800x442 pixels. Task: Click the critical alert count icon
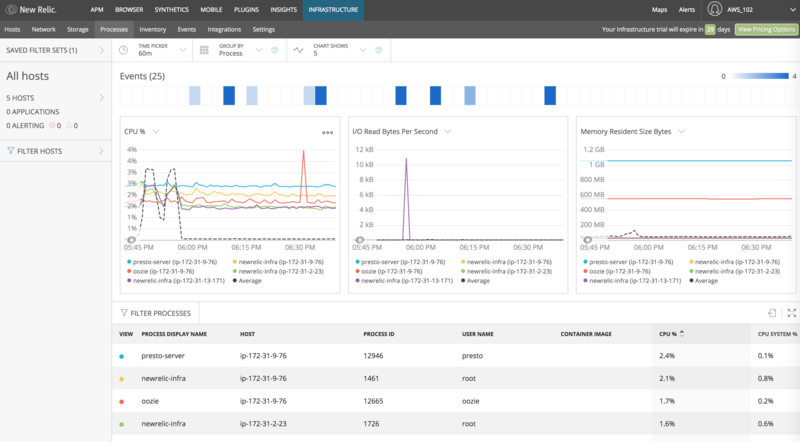[x=52, y=125]
